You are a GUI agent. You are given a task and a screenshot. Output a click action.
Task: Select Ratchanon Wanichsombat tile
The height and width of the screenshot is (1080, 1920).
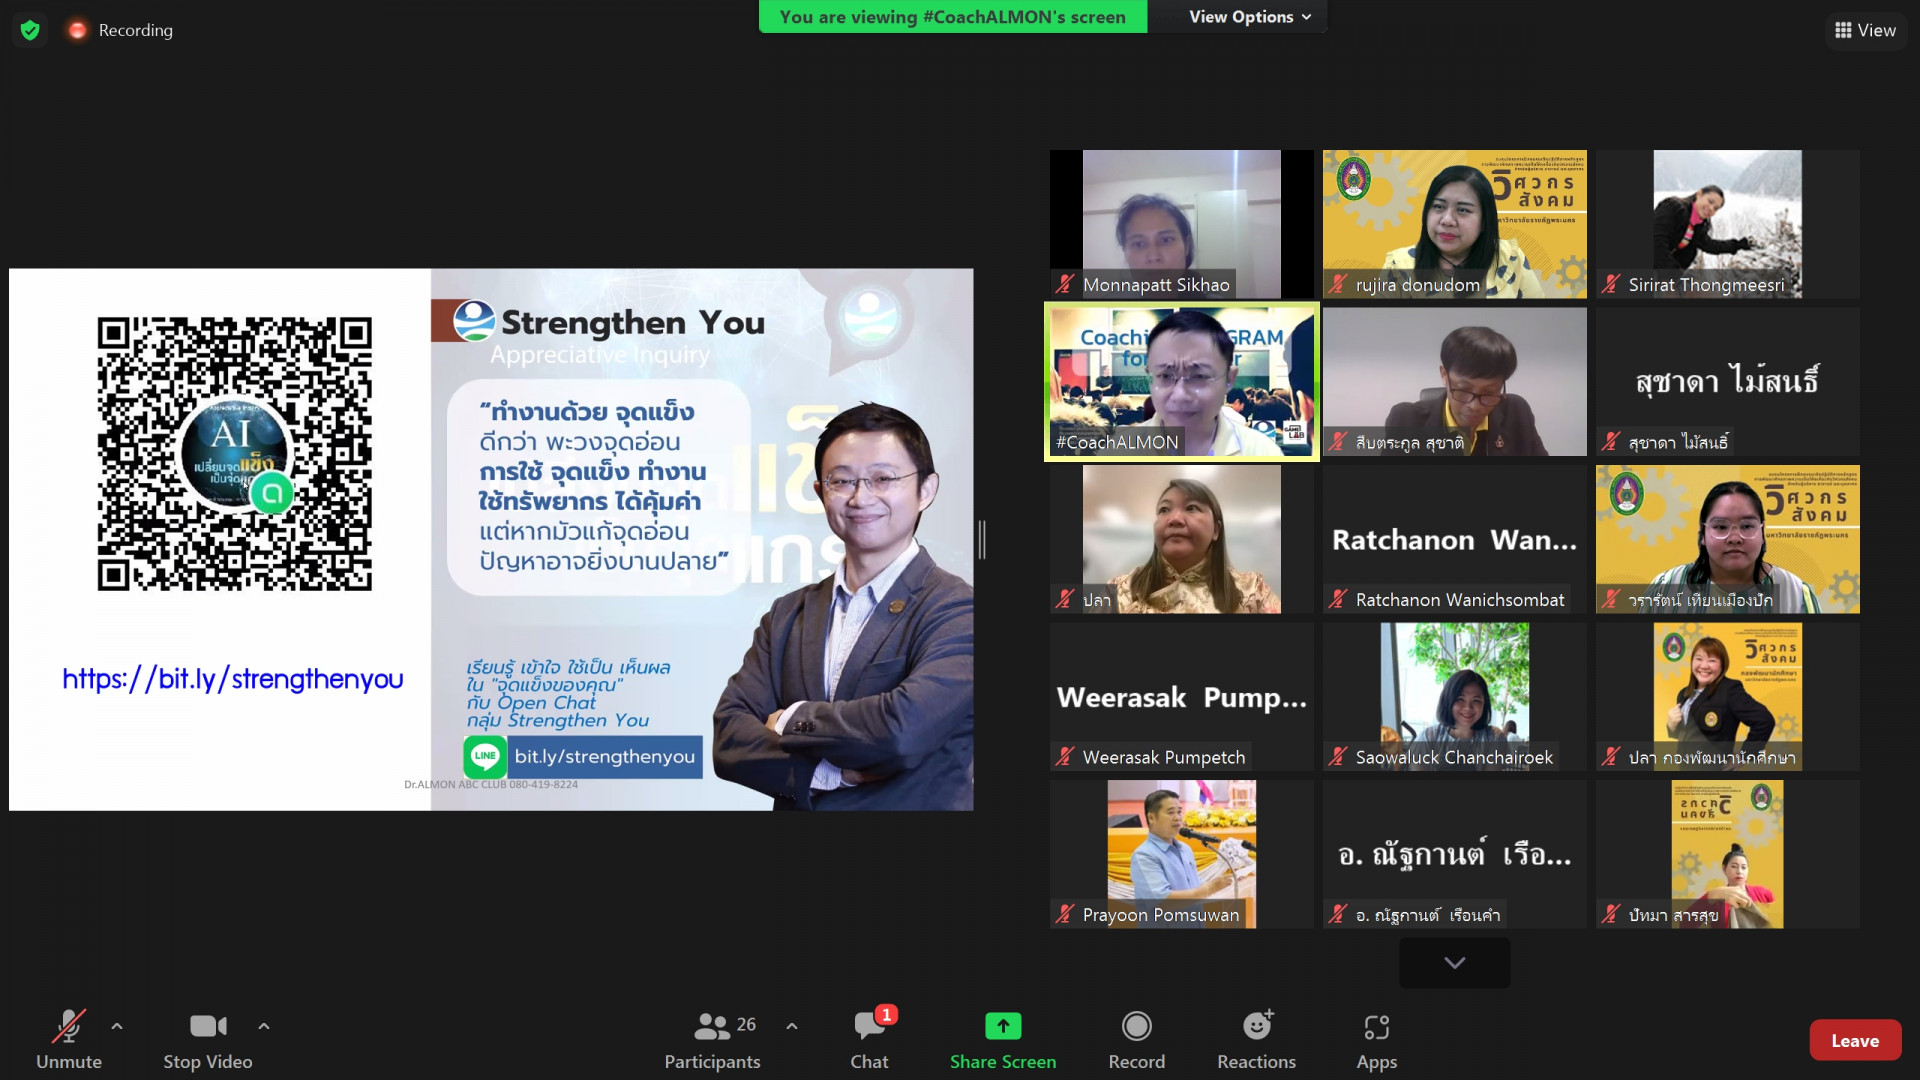tap(1455, 539)
